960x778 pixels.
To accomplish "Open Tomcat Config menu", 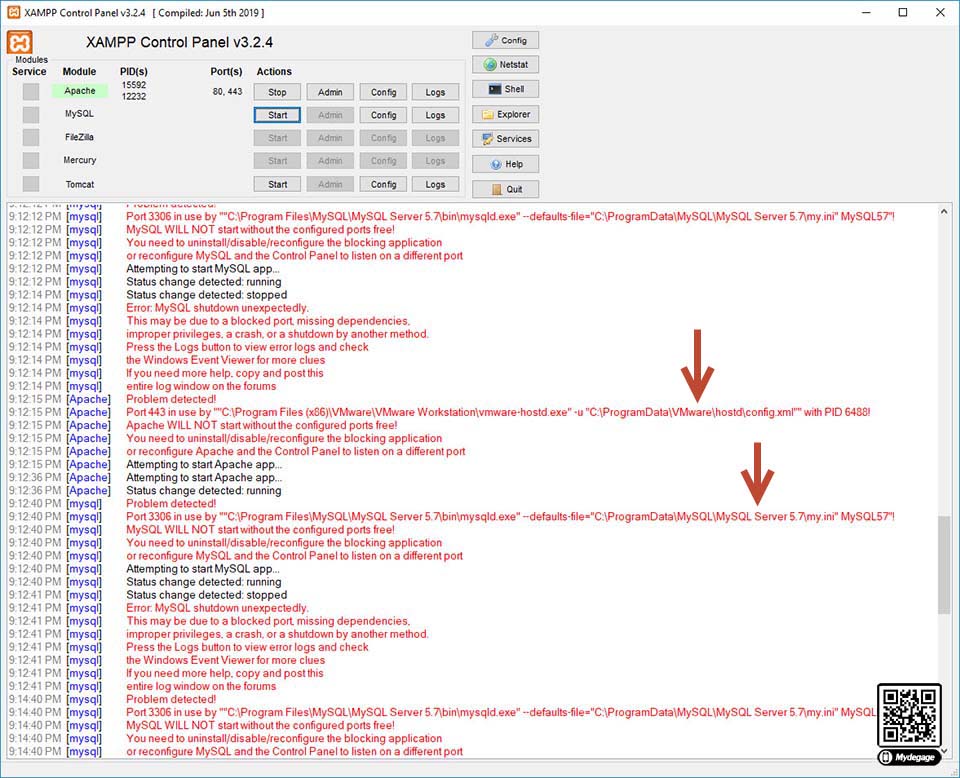I will tap(383, 184).
